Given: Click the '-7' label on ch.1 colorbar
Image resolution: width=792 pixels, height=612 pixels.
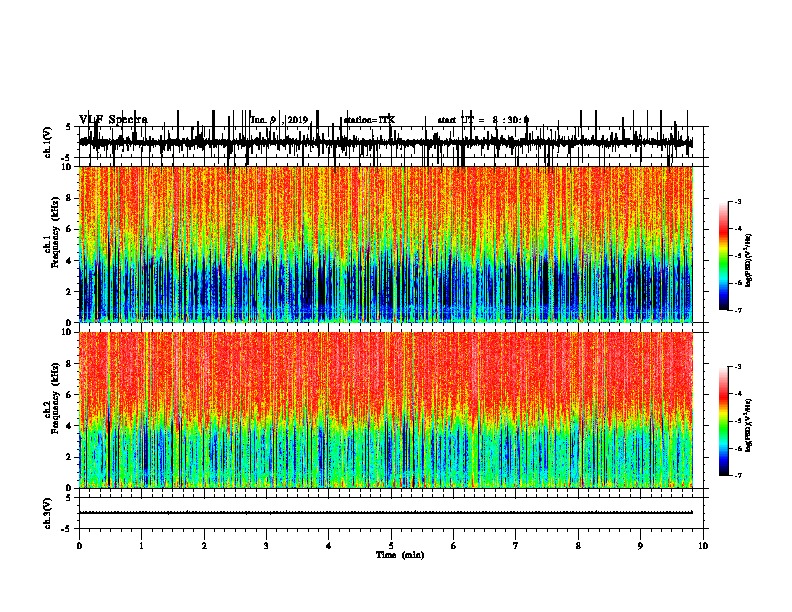Looking at the screenshot, I should click(x=737, y=310).
